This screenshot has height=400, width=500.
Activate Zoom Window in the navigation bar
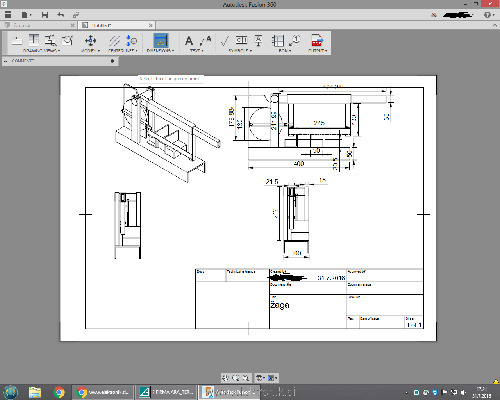[236, 378]
